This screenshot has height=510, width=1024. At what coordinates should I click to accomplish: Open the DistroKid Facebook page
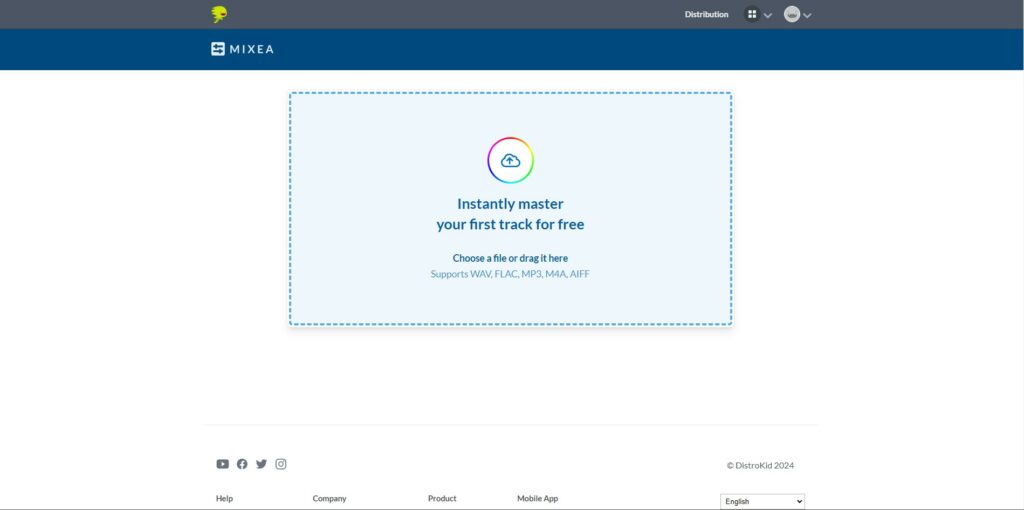coord(242,464)
